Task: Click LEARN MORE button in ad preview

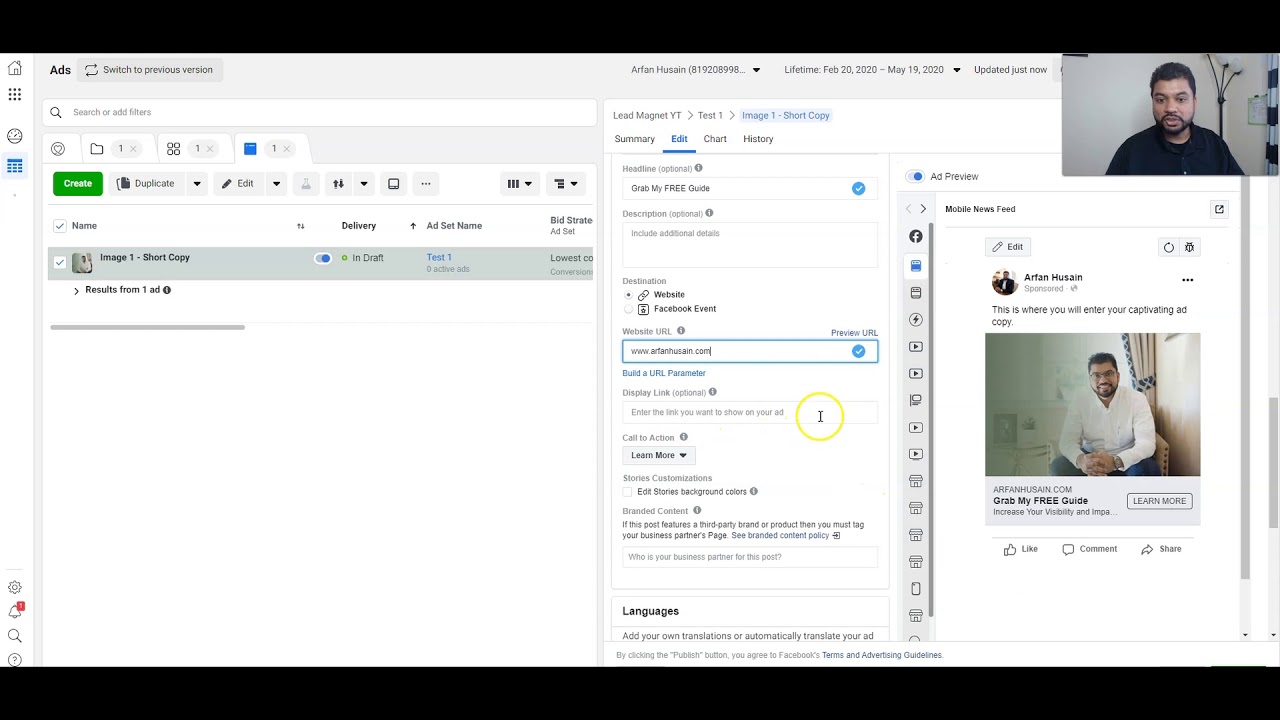Action: 1159,501
